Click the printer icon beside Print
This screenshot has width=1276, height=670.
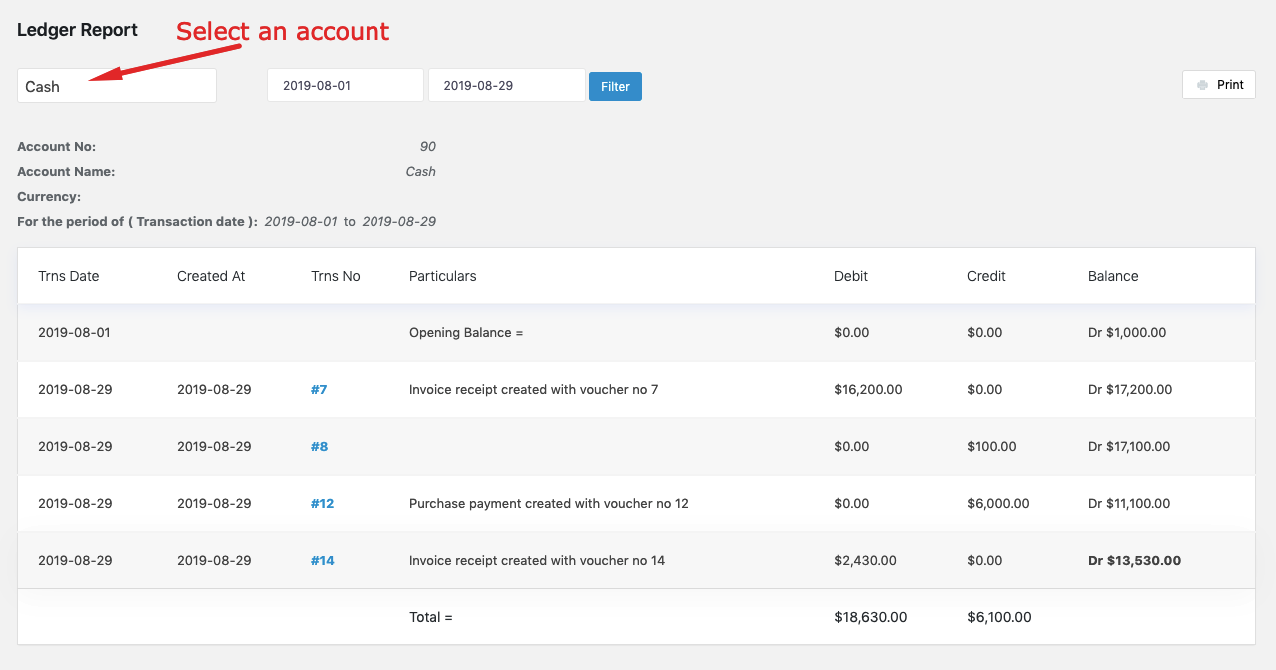pos(1202,85)
